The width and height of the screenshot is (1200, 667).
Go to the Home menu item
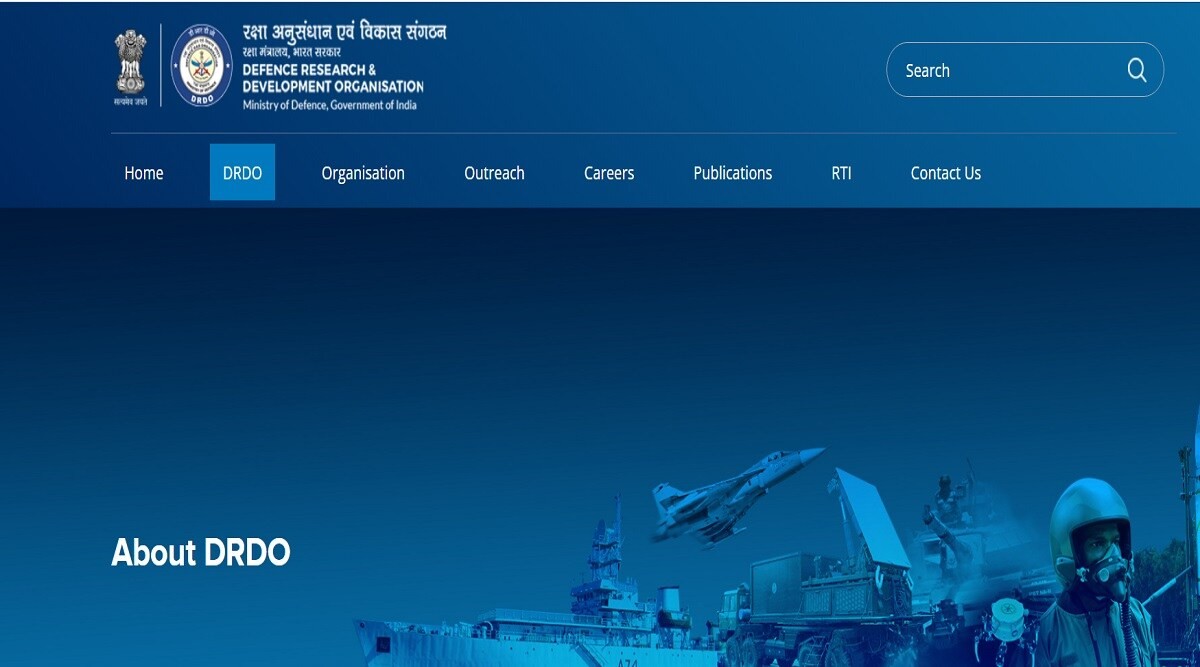point(143,173)
